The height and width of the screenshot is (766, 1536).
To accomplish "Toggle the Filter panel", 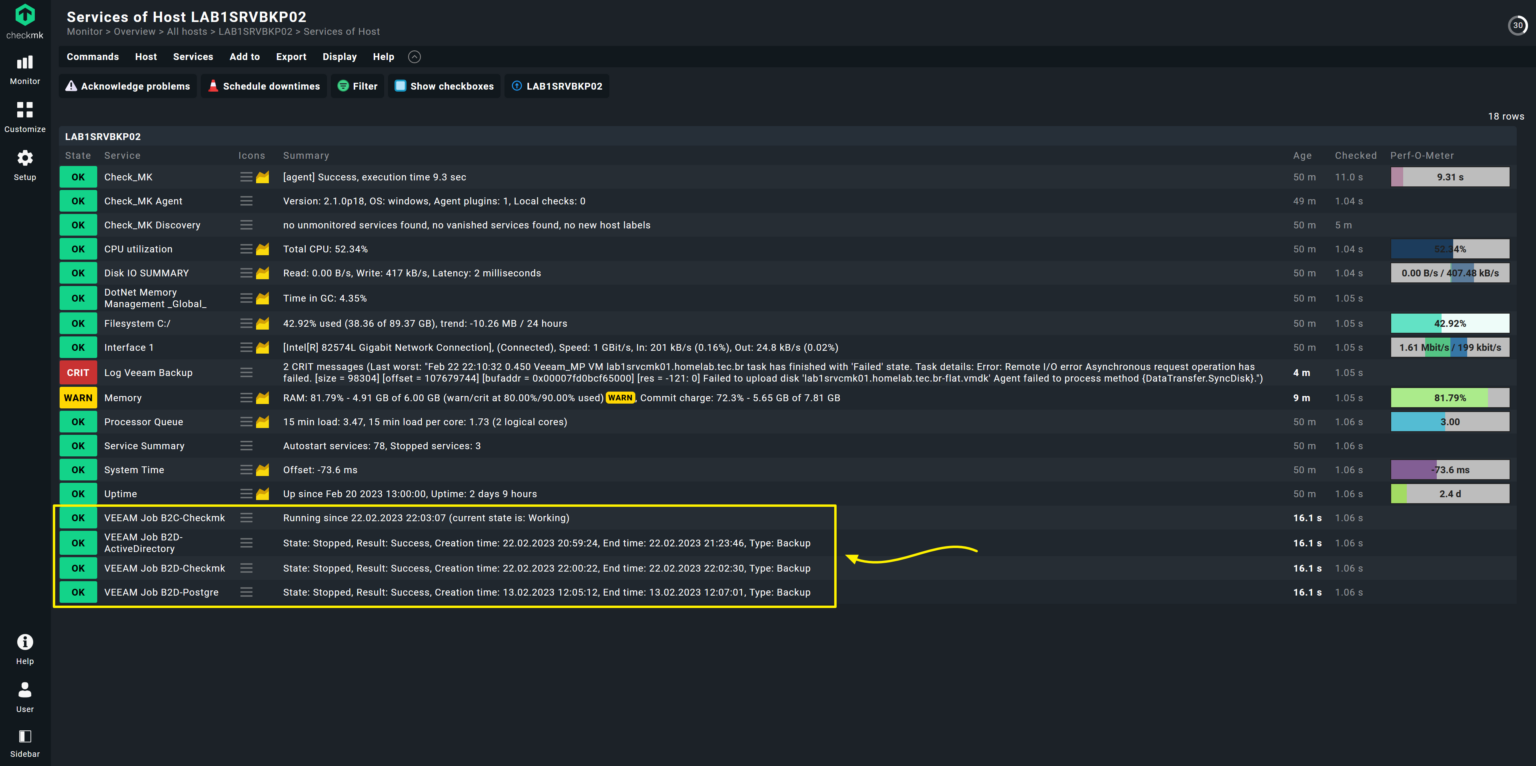I will 357,86.
